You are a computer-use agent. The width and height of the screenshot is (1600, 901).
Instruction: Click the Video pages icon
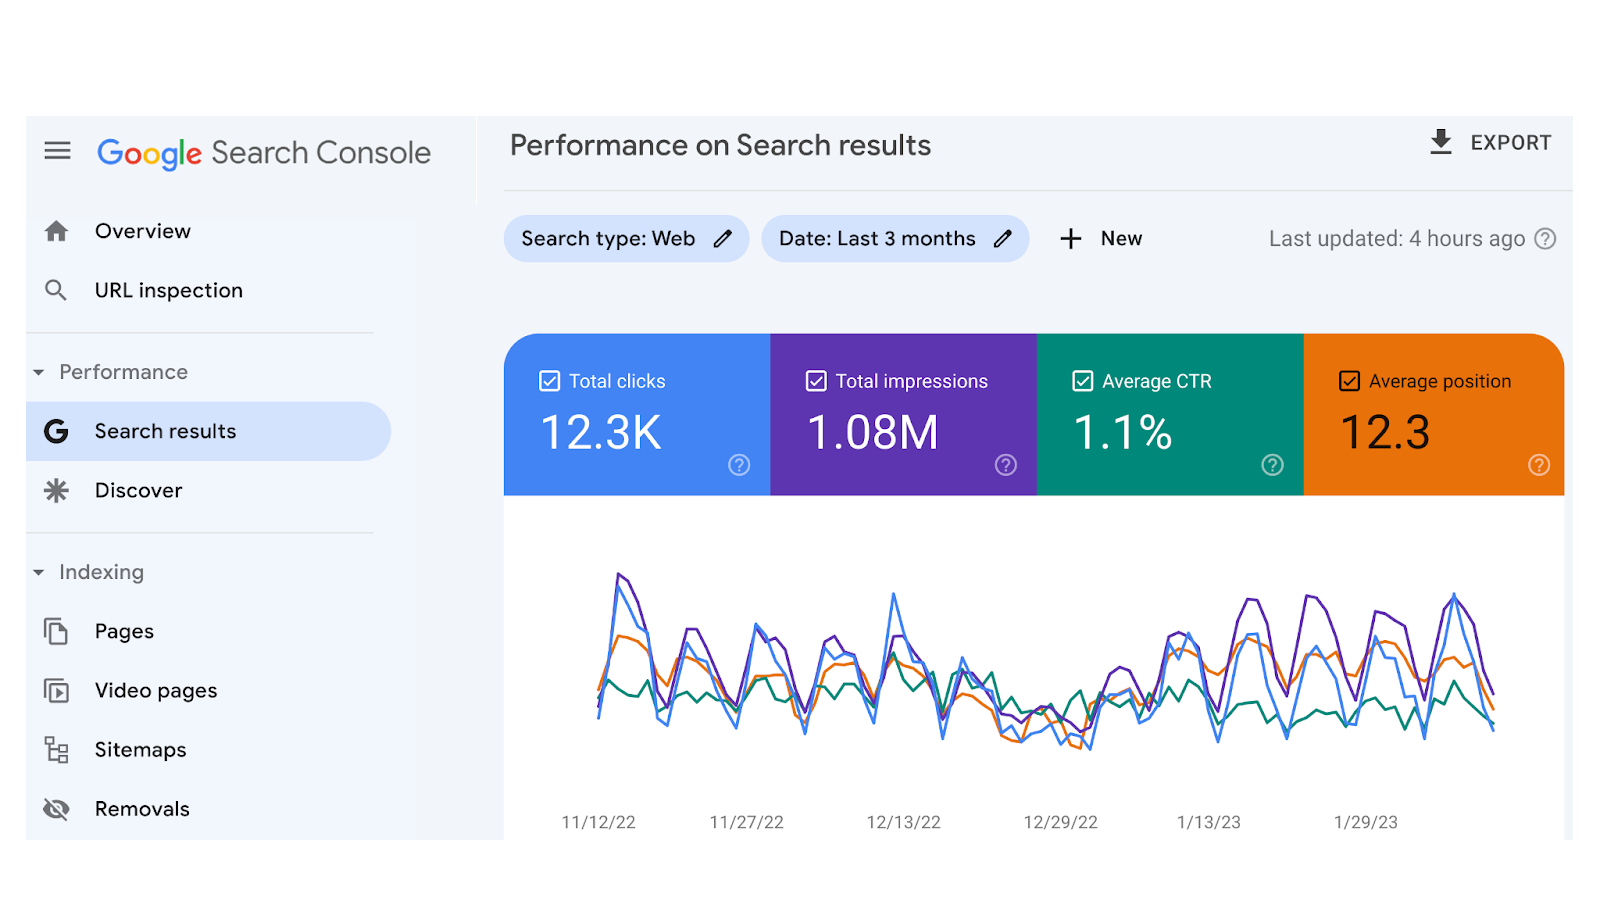pos(56,691)
